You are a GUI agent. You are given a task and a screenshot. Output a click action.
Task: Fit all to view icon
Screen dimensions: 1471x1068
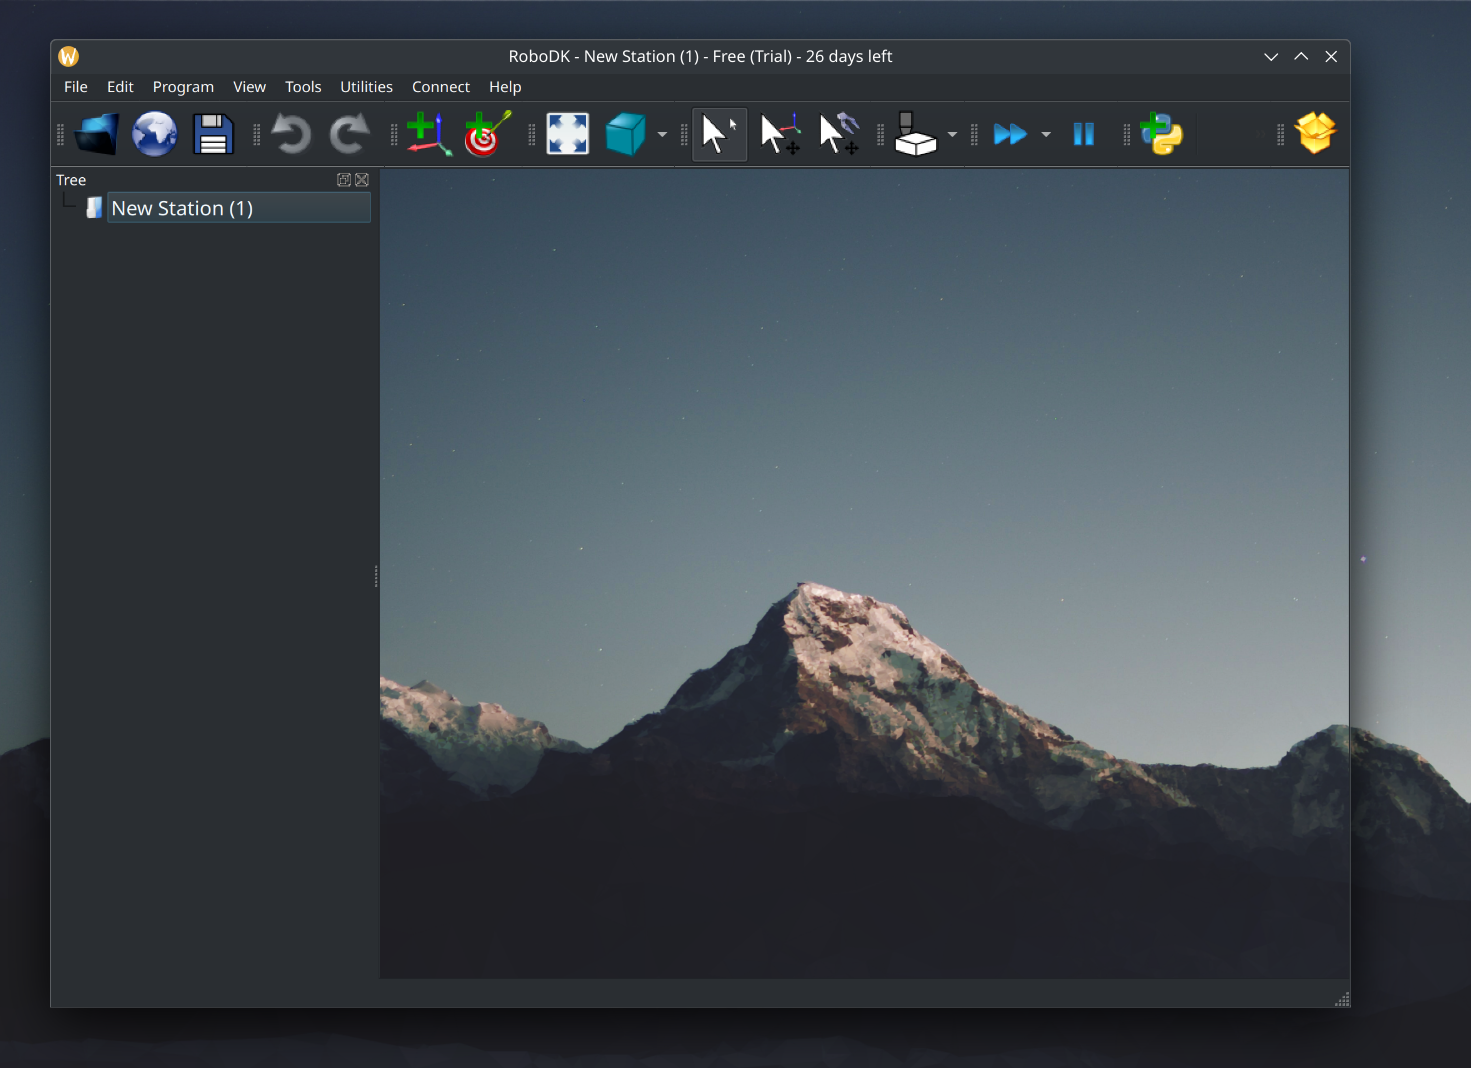click(567, 134)
